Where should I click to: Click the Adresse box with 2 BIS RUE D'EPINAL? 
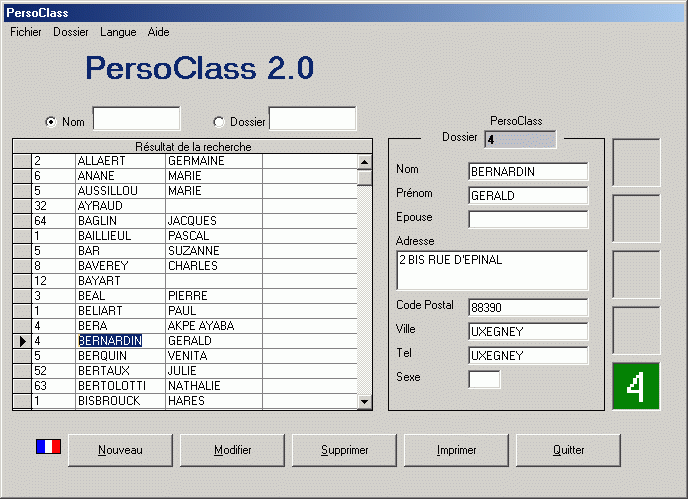coord(492,270)
